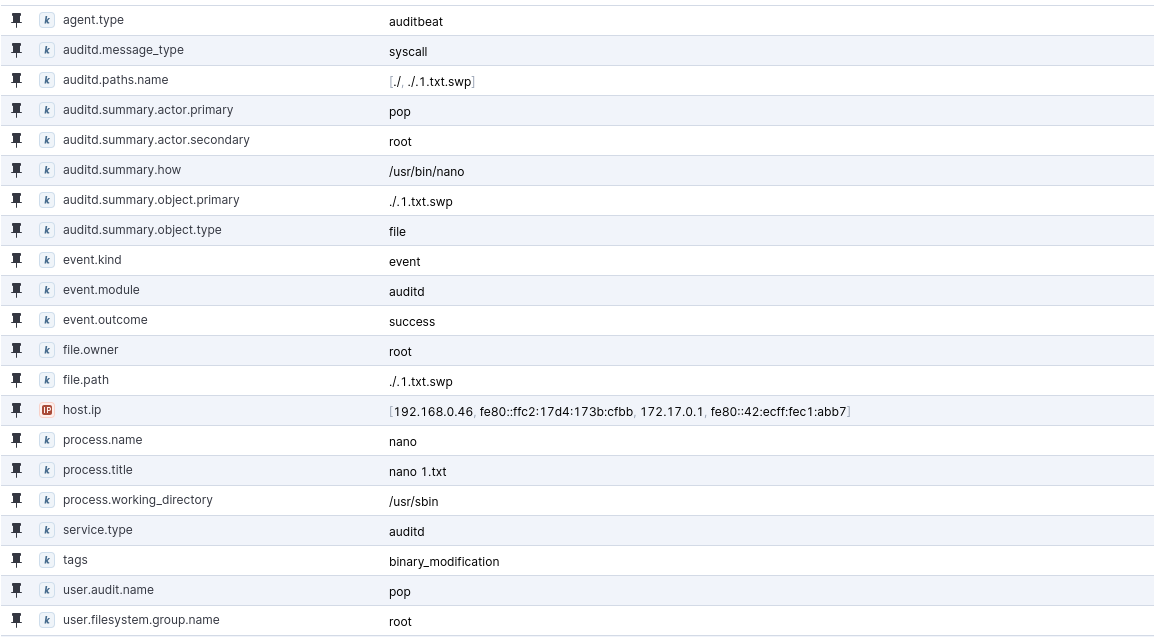Select the auditbeat value
The width and height of the screenshot is (1154, 637).
point(415,22)
